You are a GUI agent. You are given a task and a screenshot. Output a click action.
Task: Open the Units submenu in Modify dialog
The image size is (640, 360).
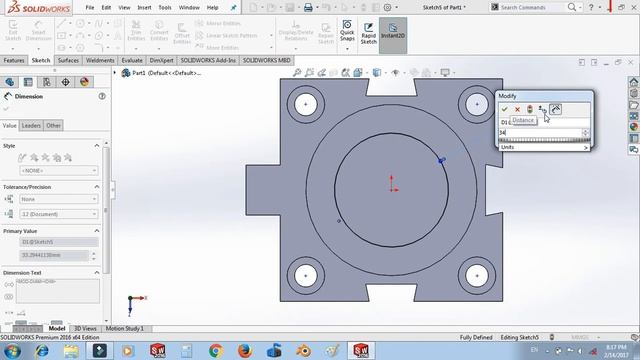544,147
